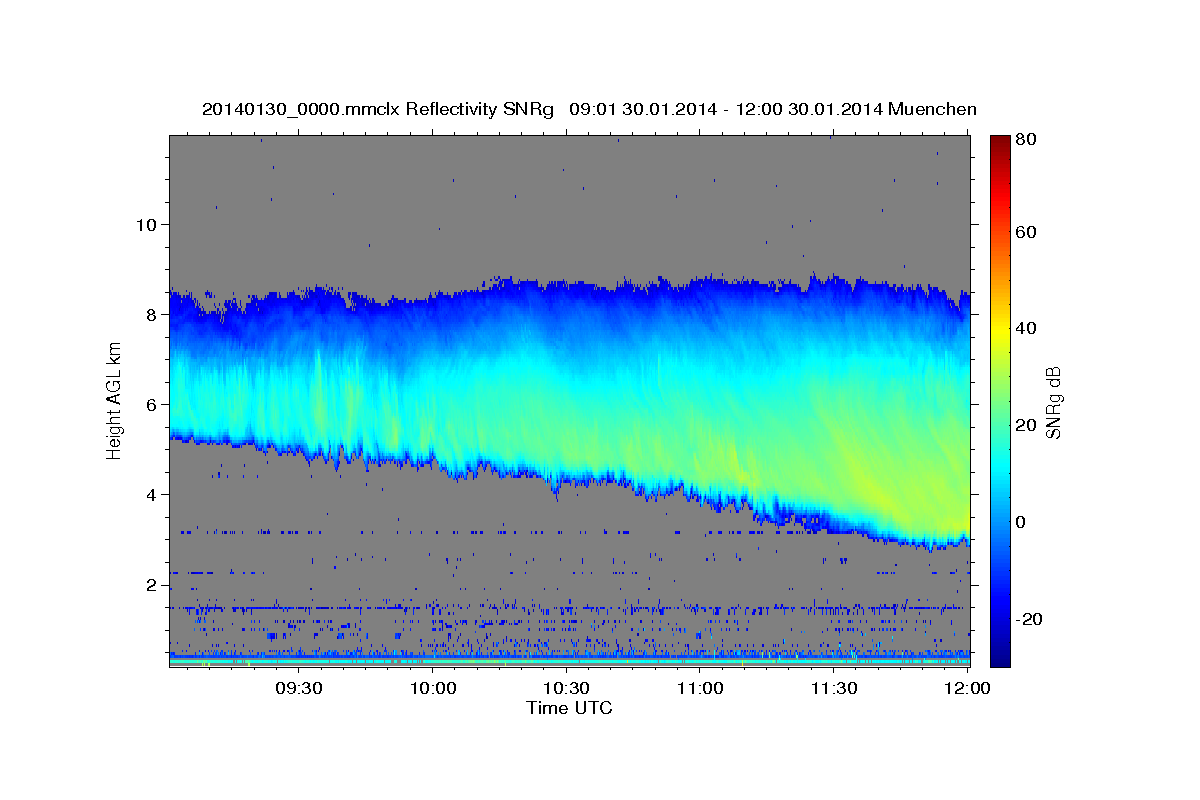Viewport: 1200px width, 800px height.
Task: Click the colorbar at the 40 dB yellow level
Action: pos(999,328)
